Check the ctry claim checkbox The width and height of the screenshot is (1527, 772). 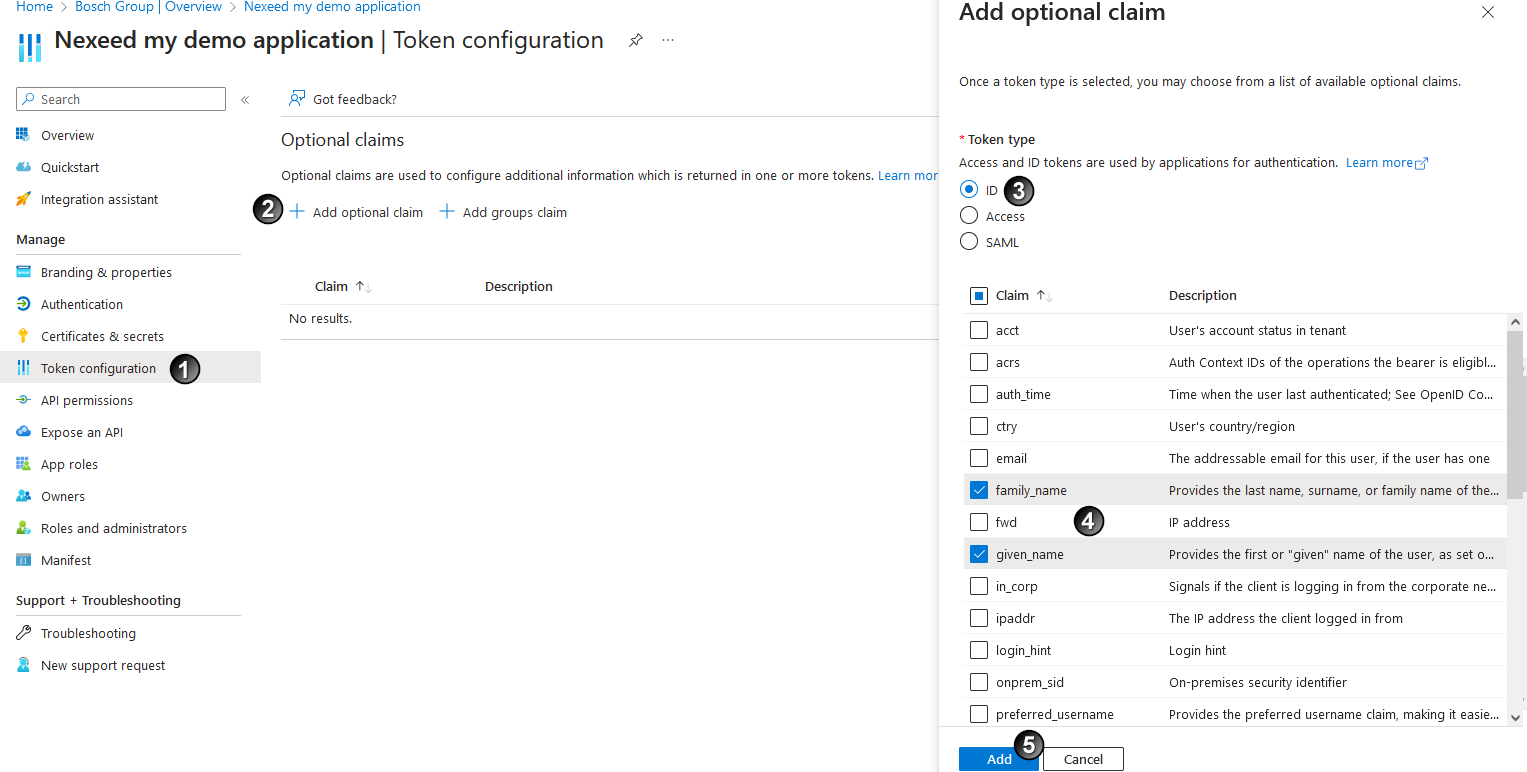pos(979,426)
